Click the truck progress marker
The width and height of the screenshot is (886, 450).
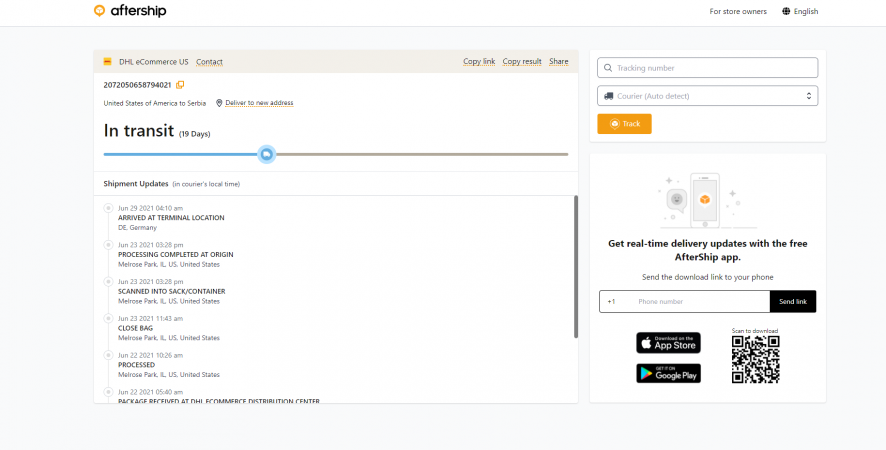coord(267,154)
